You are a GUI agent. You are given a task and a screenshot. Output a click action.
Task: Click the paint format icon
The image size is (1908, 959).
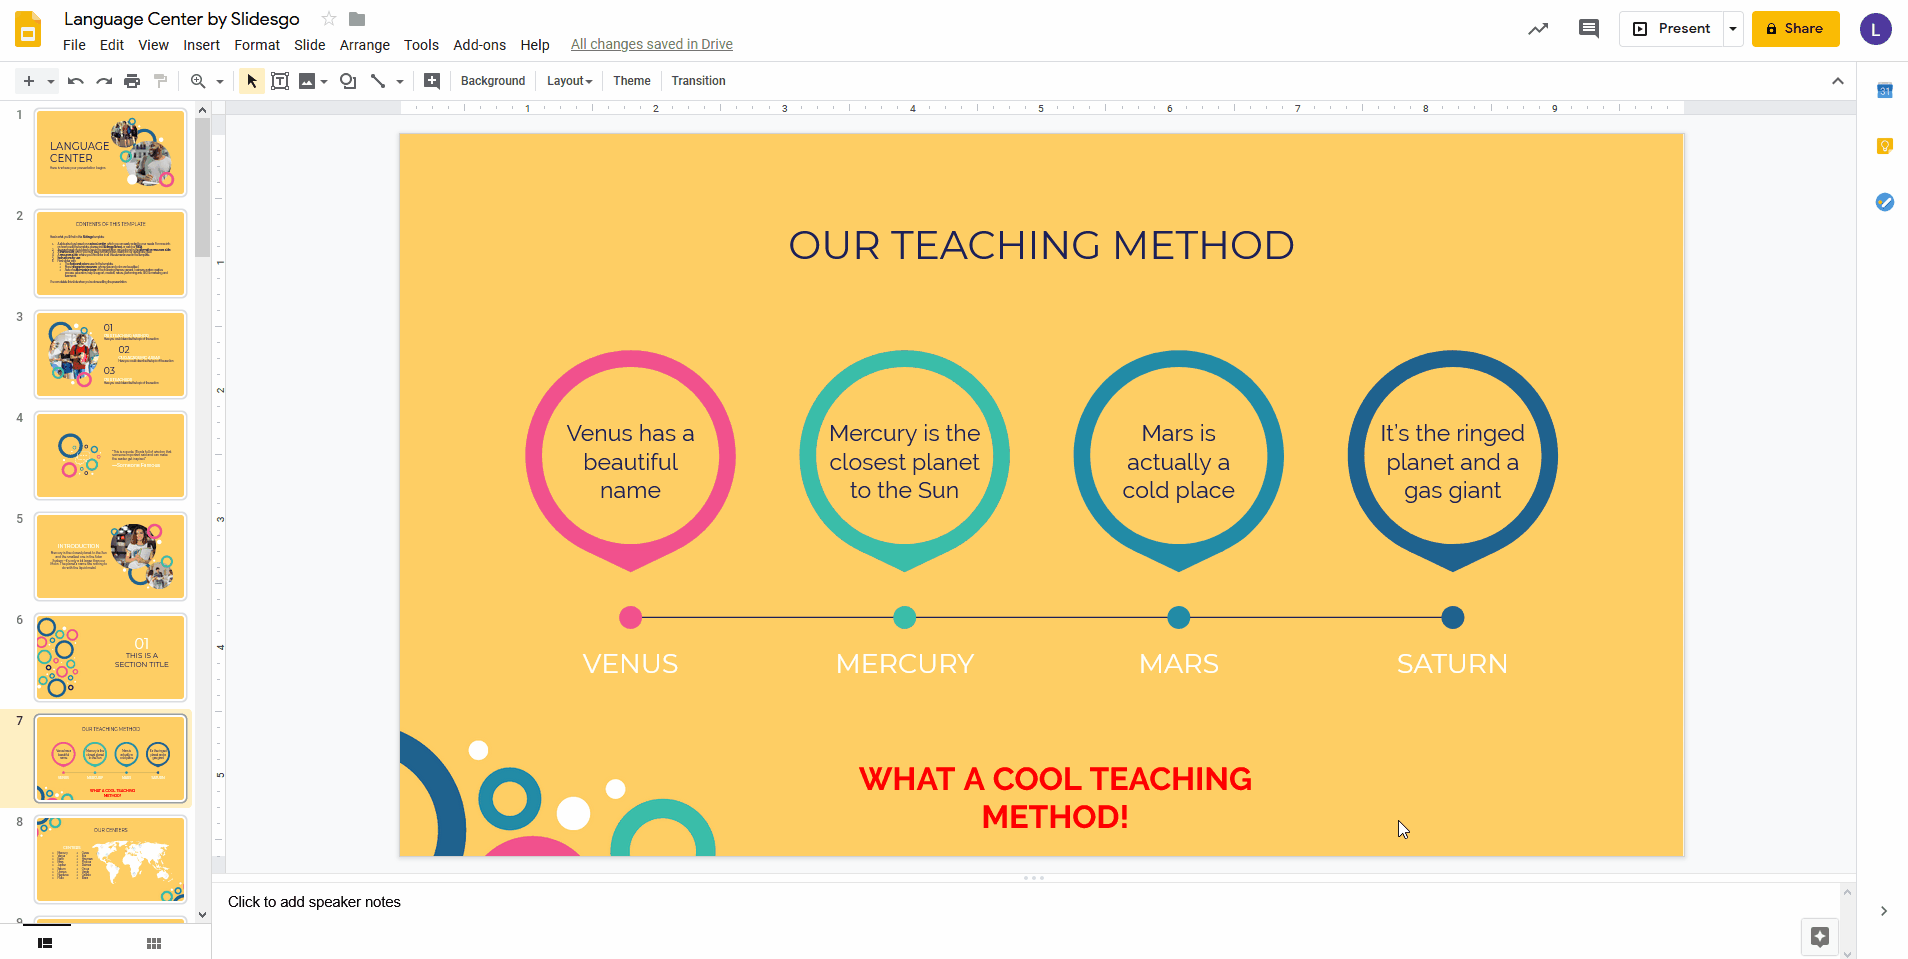pyautogui.click(x=160, y=81)
